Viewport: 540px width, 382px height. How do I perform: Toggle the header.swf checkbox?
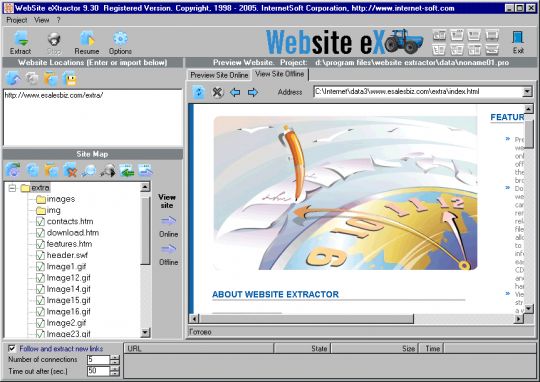click(40, 256)
